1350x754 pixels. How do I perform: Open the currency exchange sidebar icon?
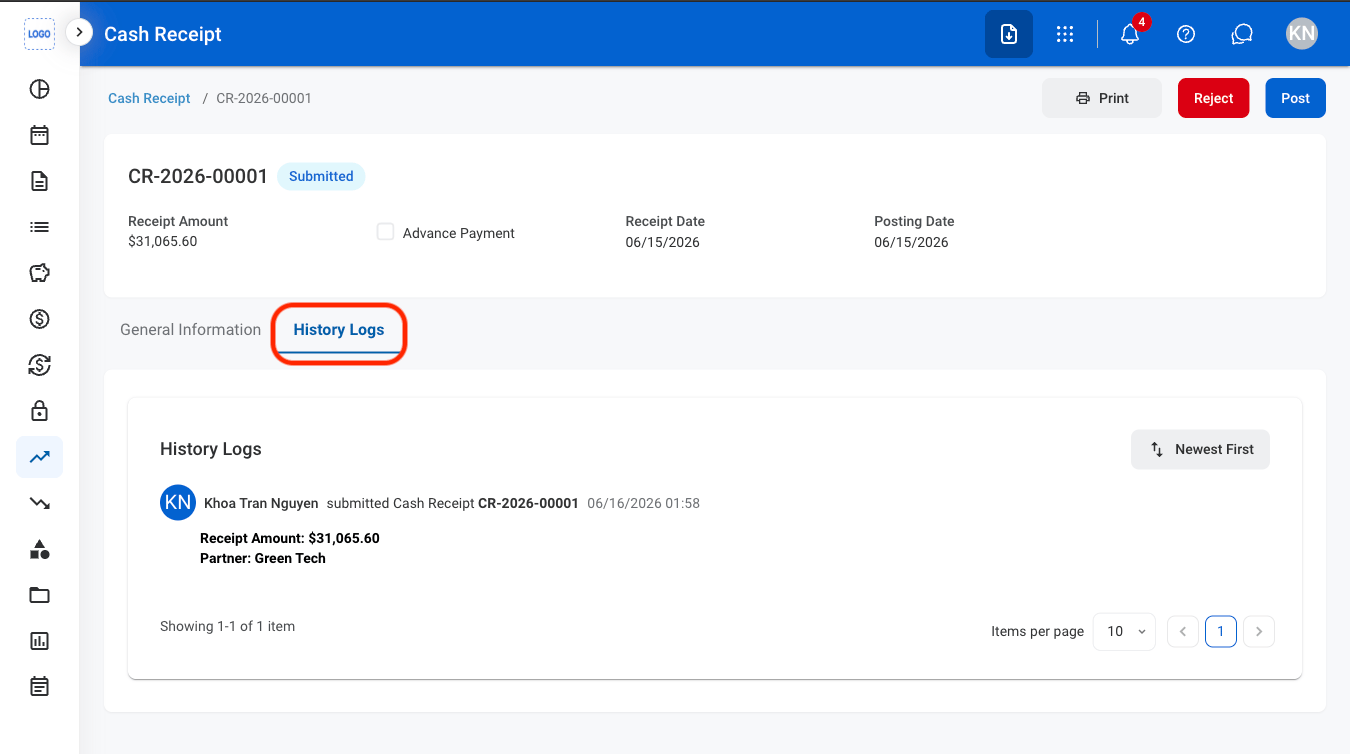pos(39,365)
